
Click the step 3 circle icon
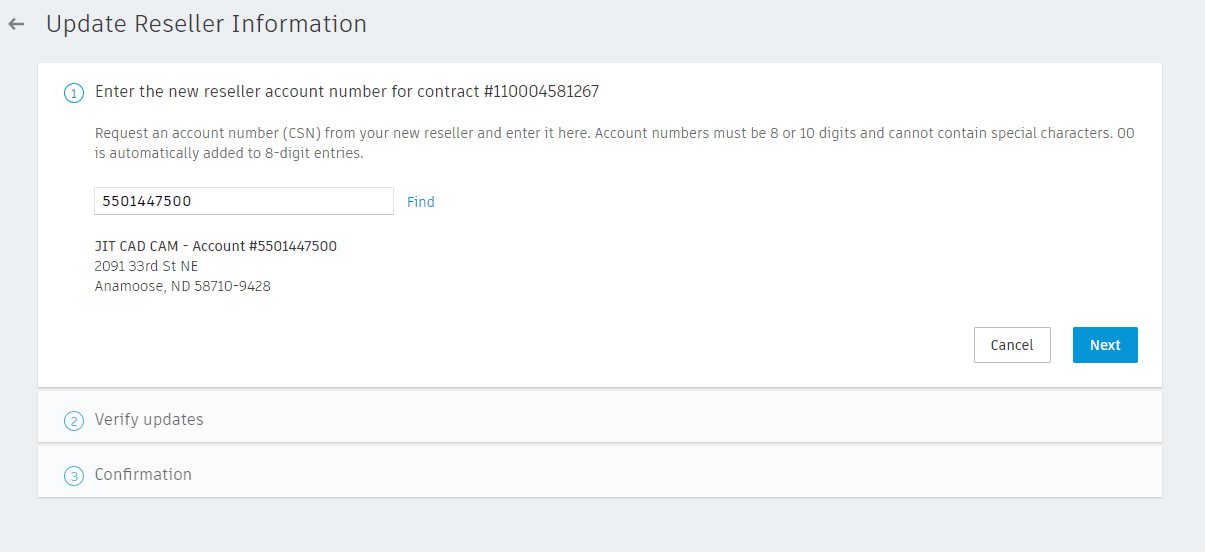(74, 476)
